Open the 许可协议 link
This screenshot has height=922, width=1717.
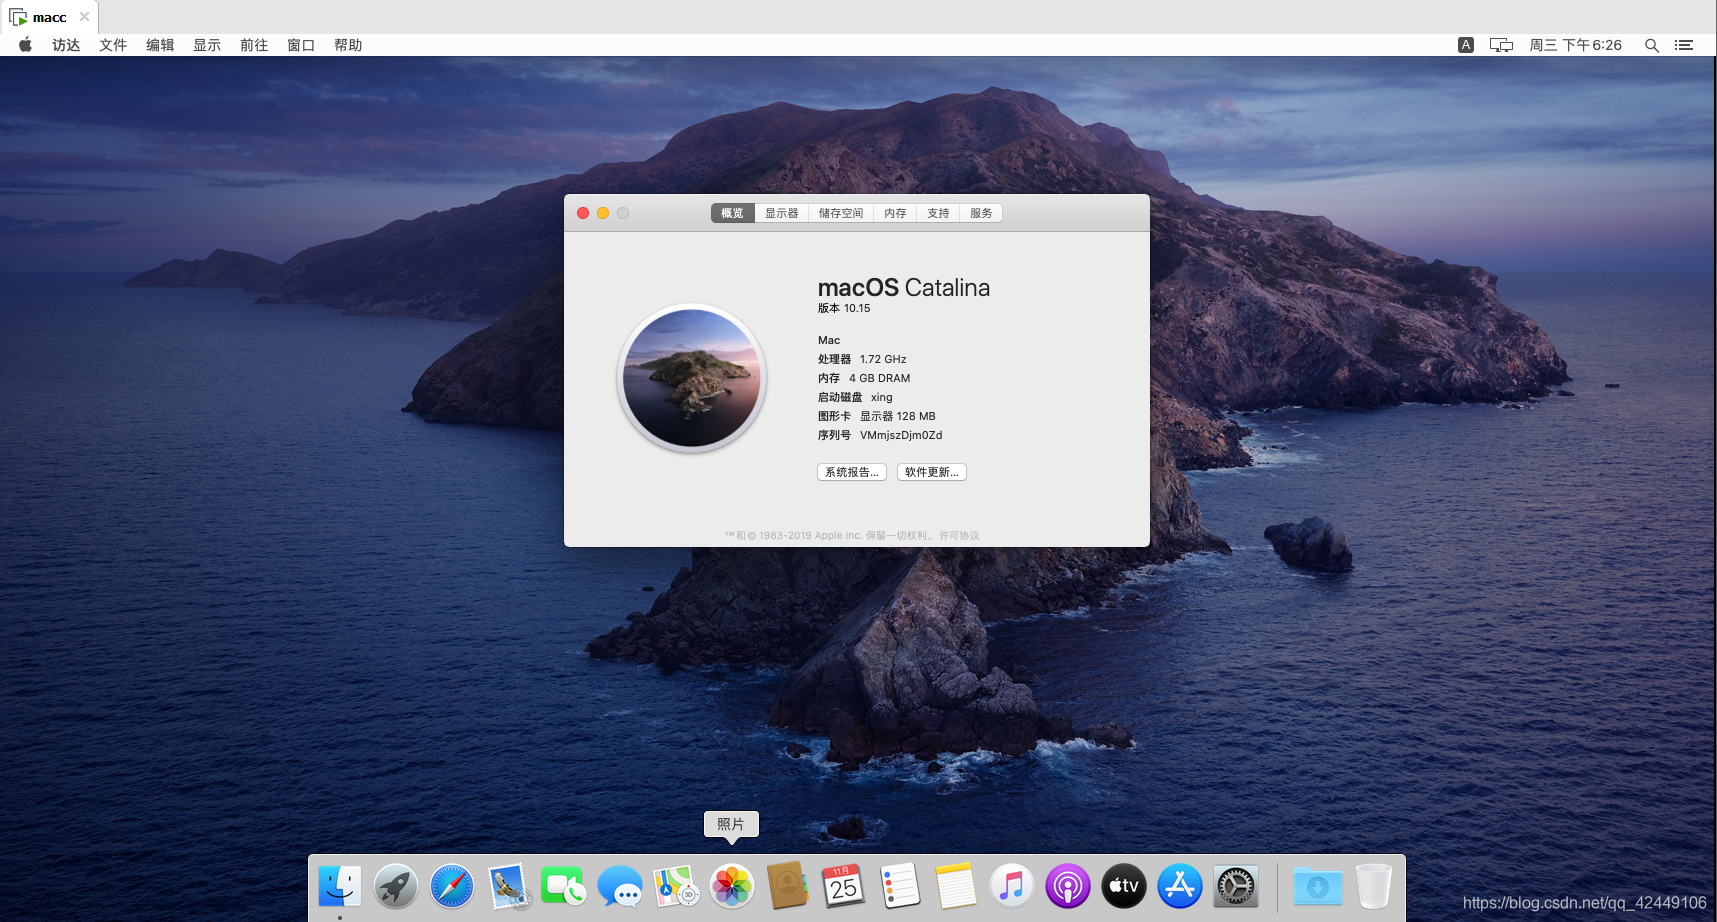coord(959,536)
